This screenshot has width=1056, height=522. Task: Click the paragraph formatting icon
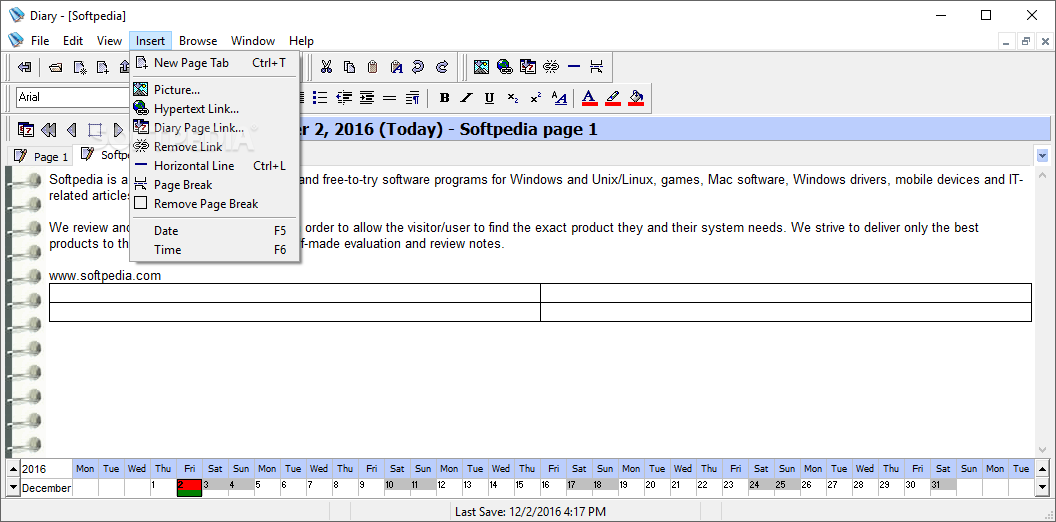tap(413, 98)
